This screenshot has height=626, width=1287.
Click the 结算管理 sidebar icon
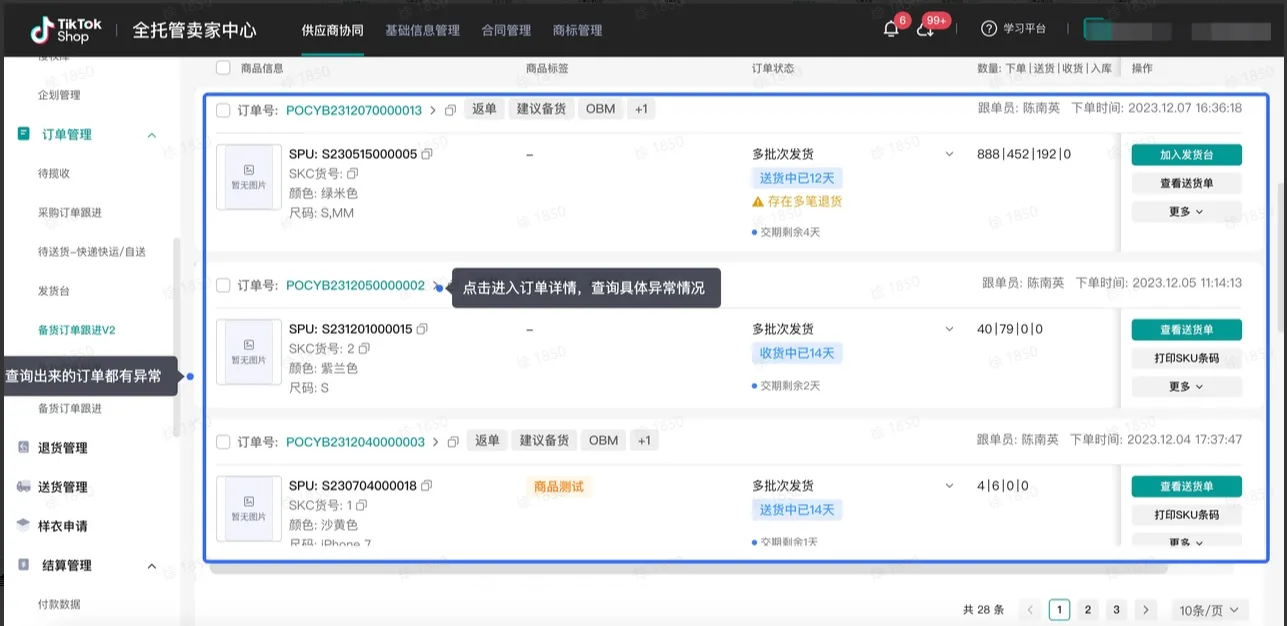(x=23, y=565)
